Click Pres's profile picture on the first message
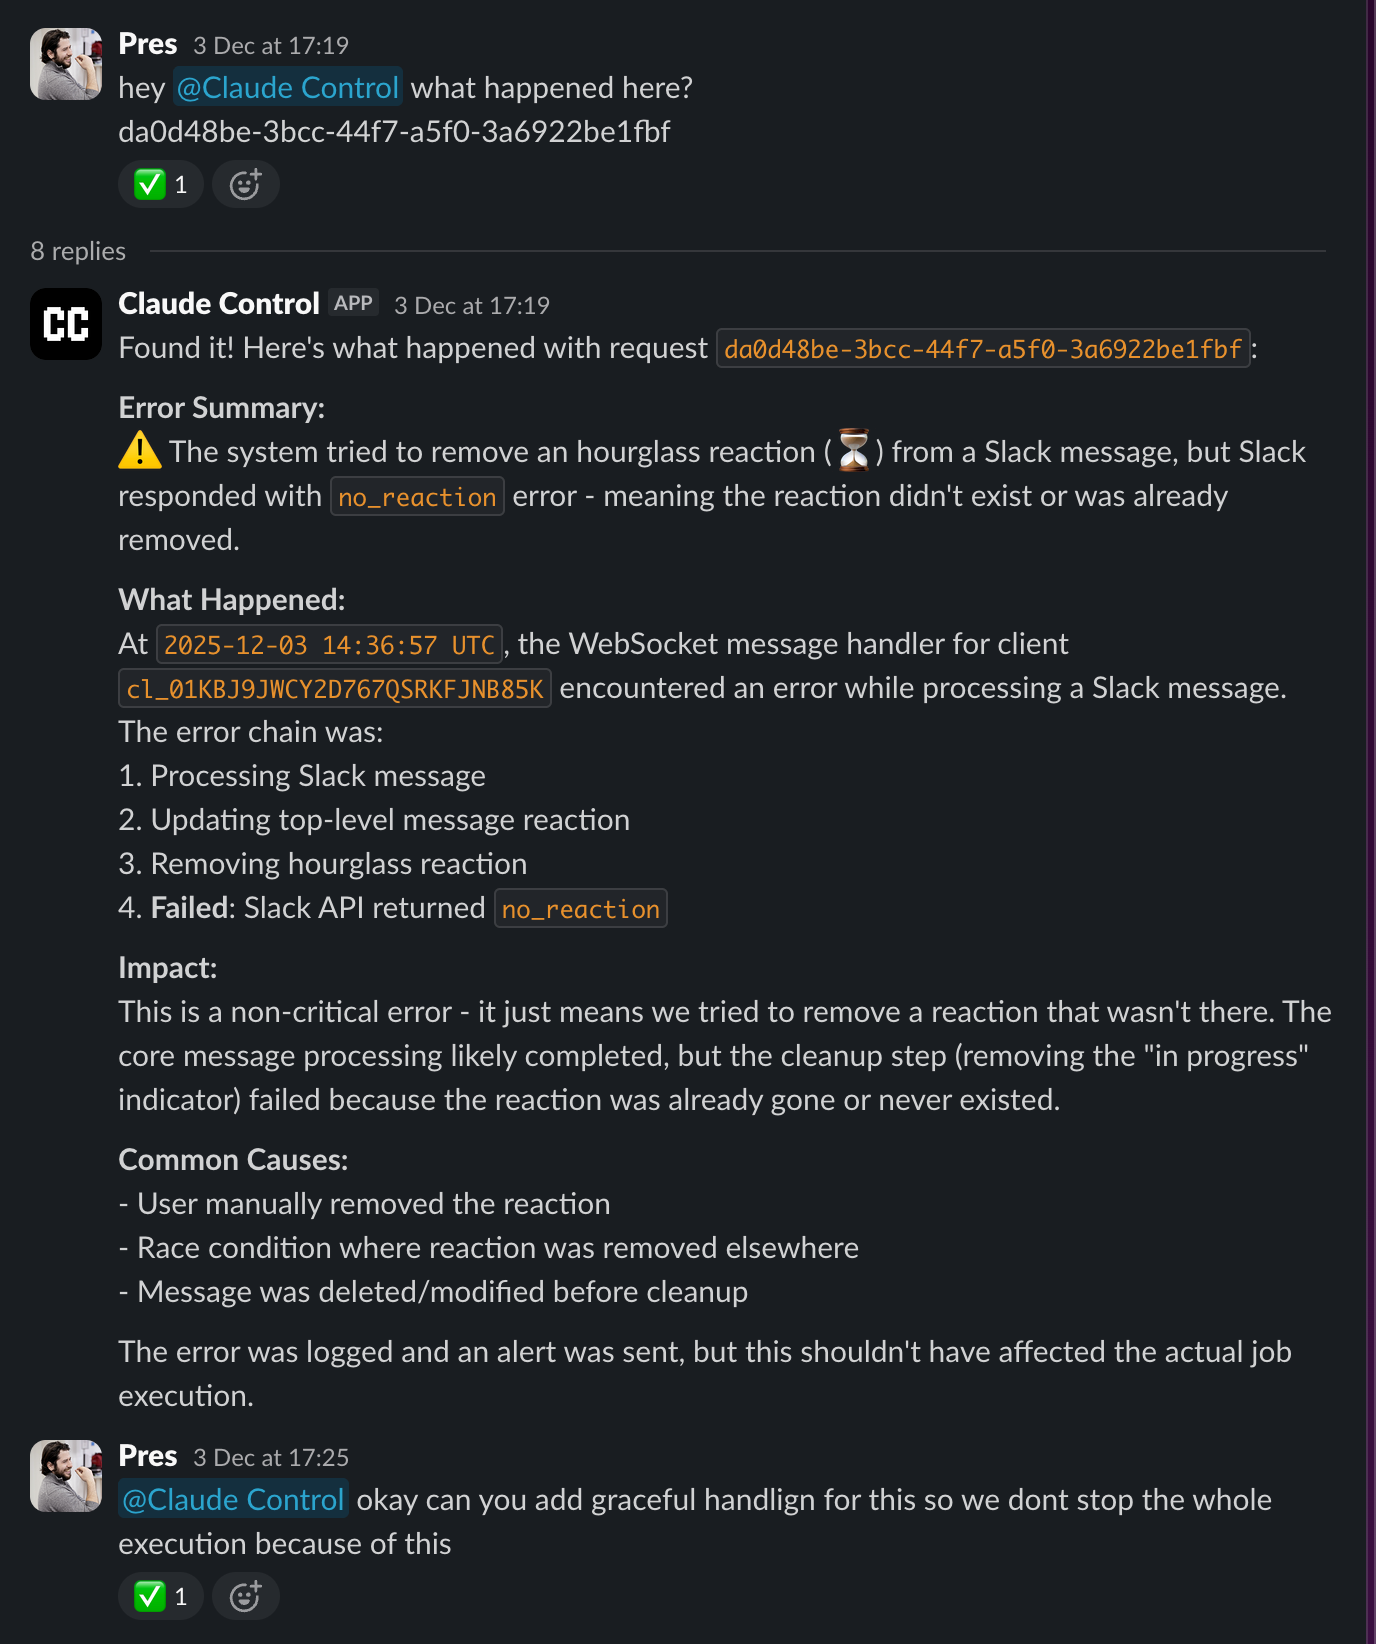The height and width of the screenshot is (1644, 1376). point(66,62)
